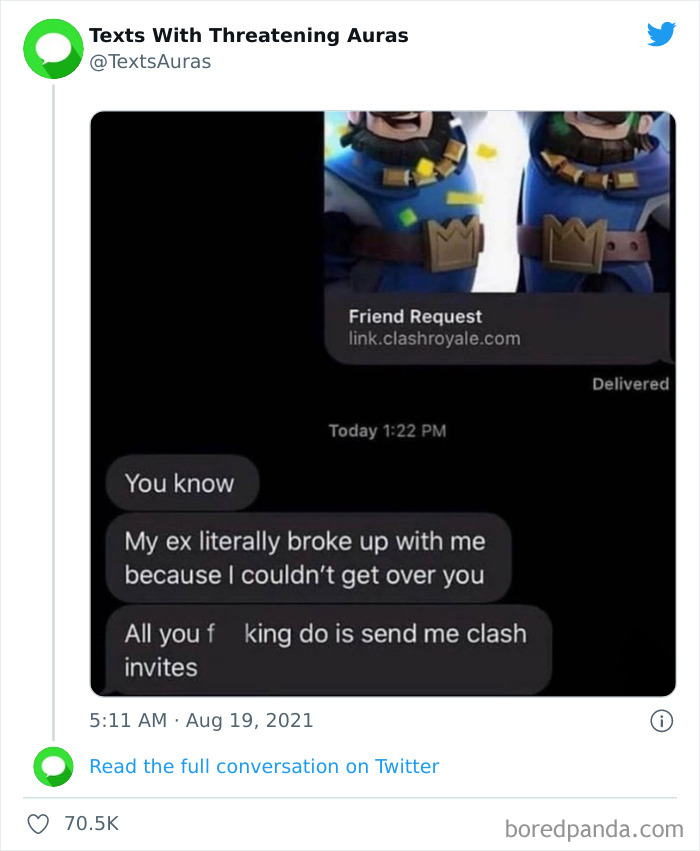Click the Twitter bird icon
Image resolution: width=700 pixels, height=851 pixels.
coord(662,33)
